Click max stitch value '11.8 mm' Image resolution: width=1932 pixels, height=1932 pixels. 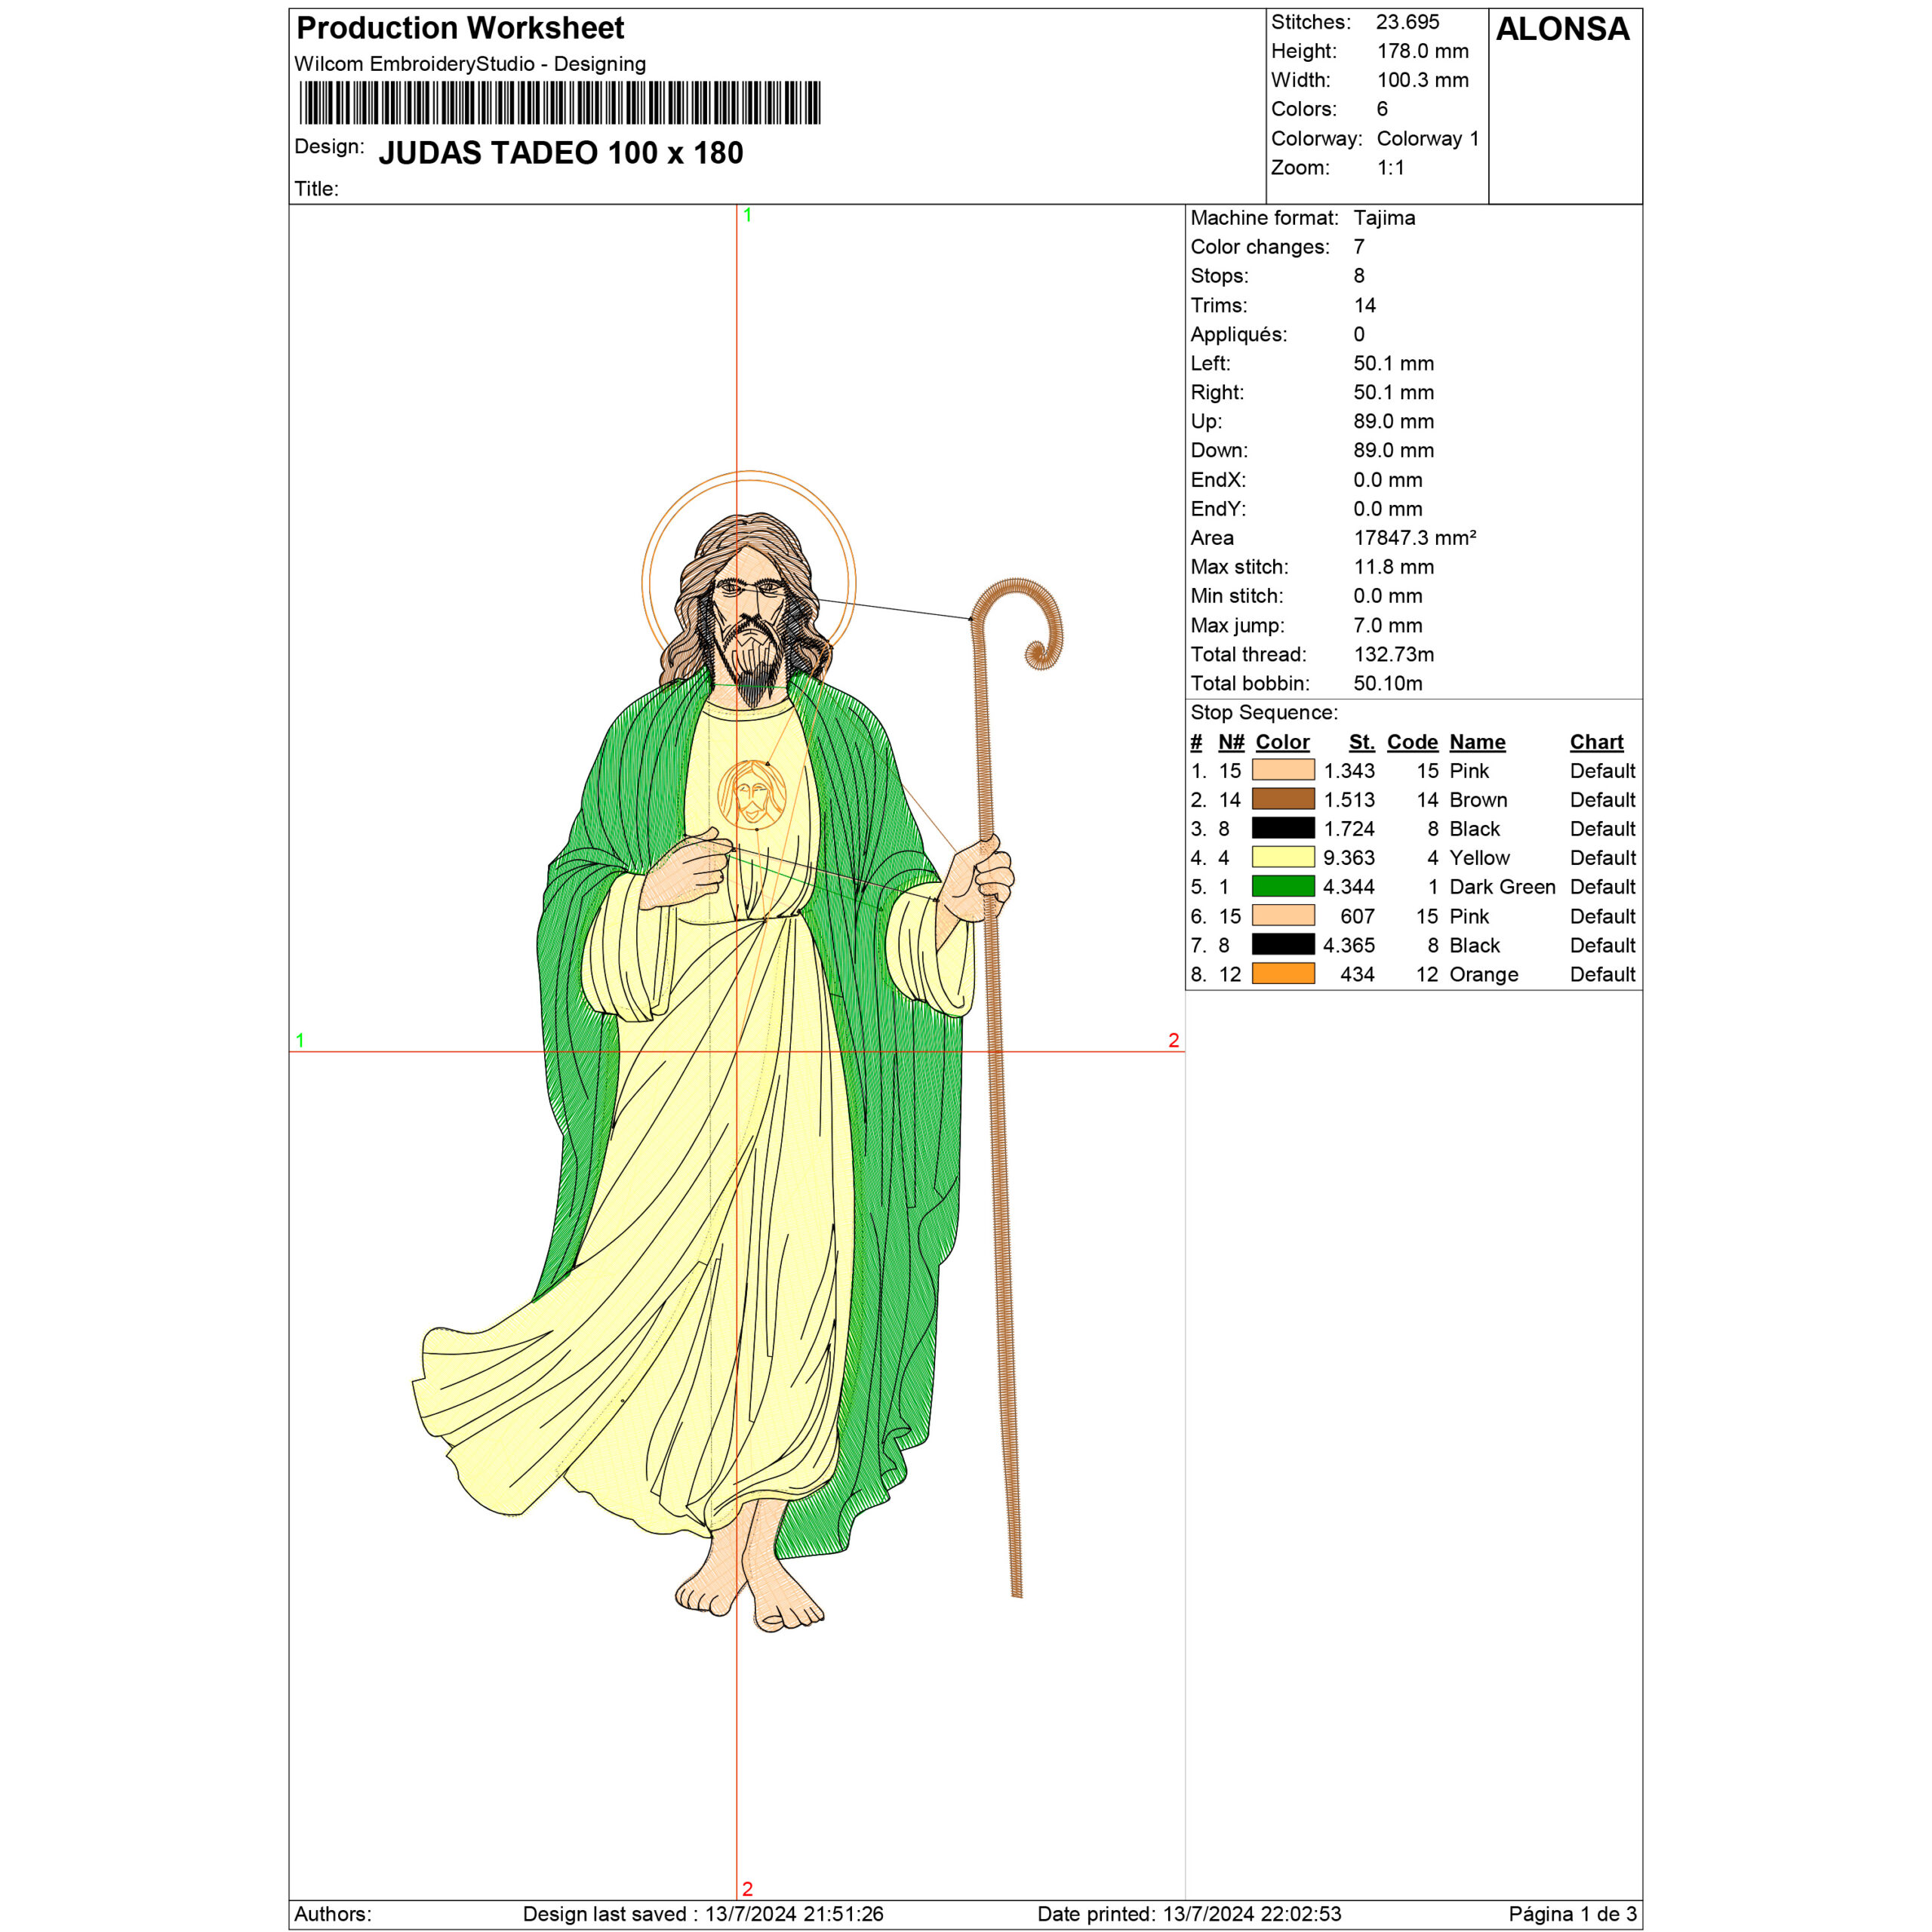tap(1394, 567)
